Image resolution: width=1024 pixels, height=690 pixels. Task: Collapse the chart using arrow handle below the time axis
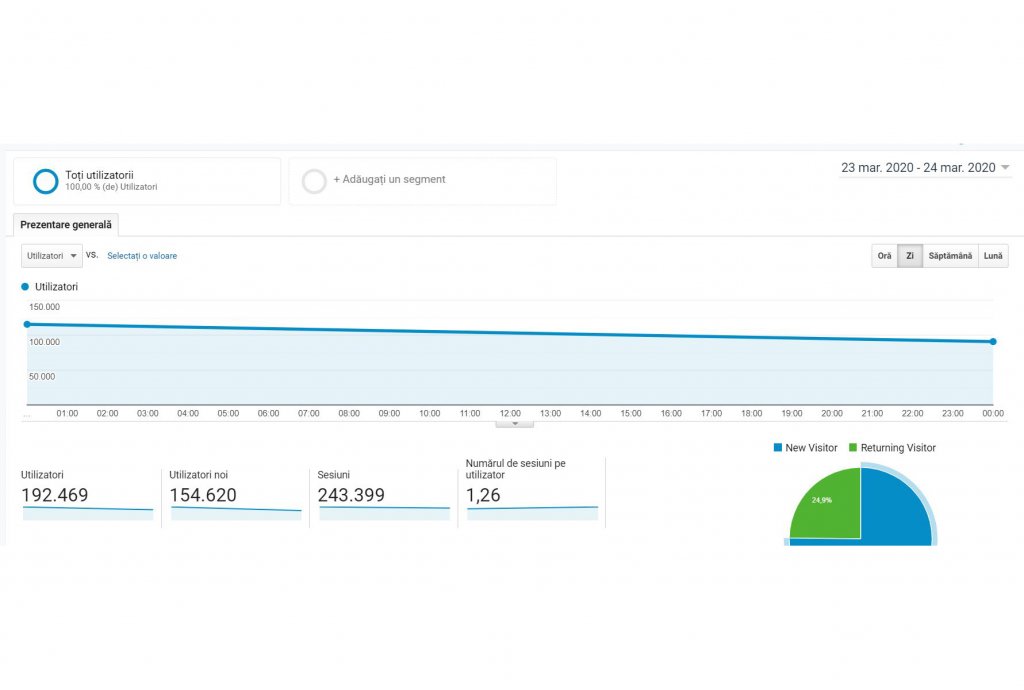515,424
